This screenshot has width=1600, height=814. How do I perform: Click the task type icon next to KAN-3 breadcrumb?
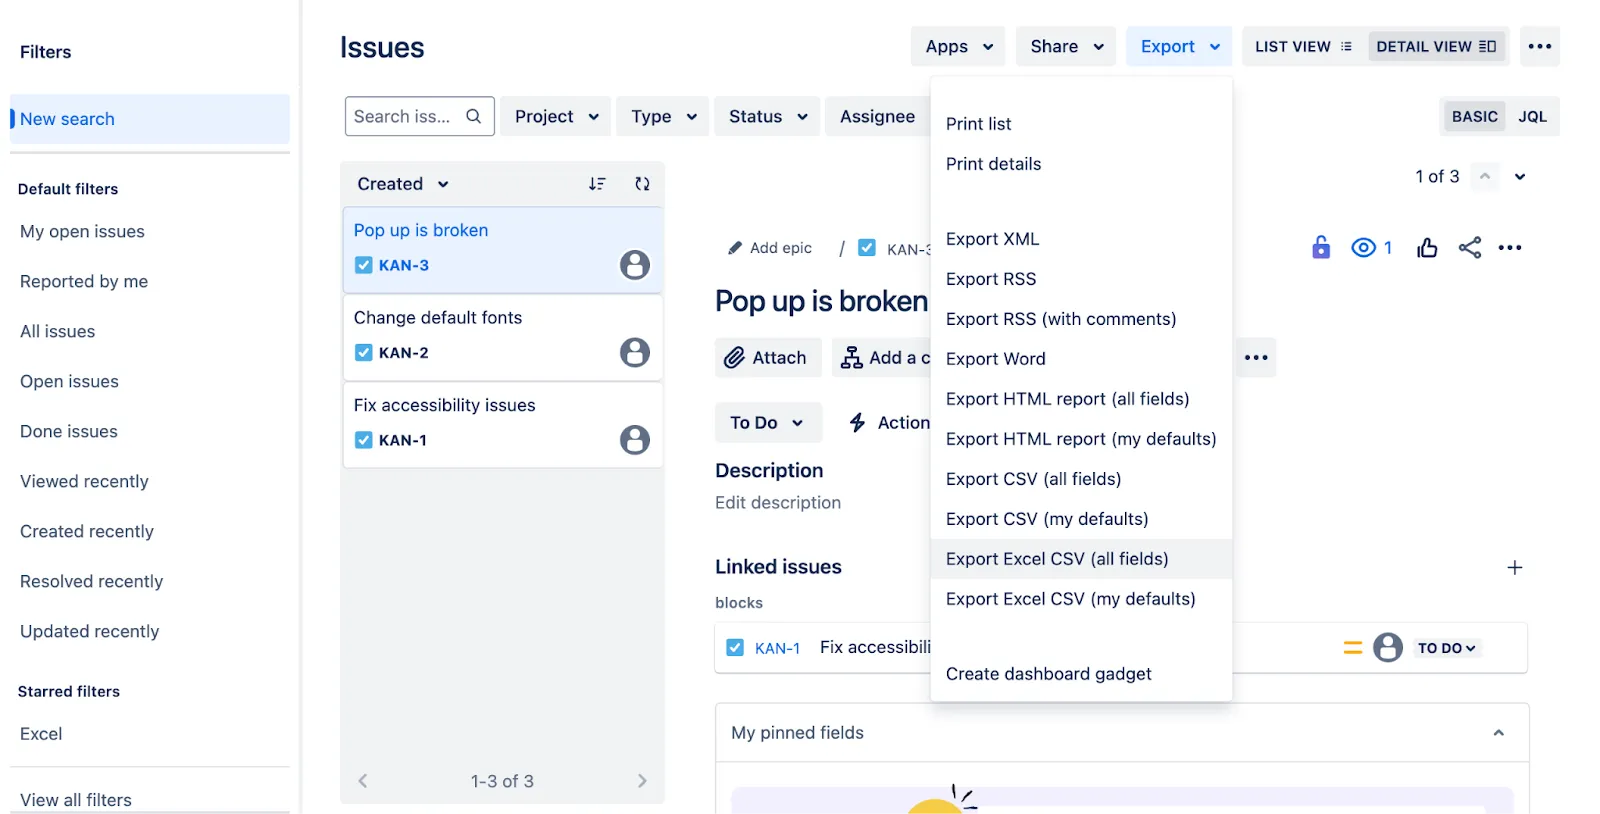(x=867, y=247)
